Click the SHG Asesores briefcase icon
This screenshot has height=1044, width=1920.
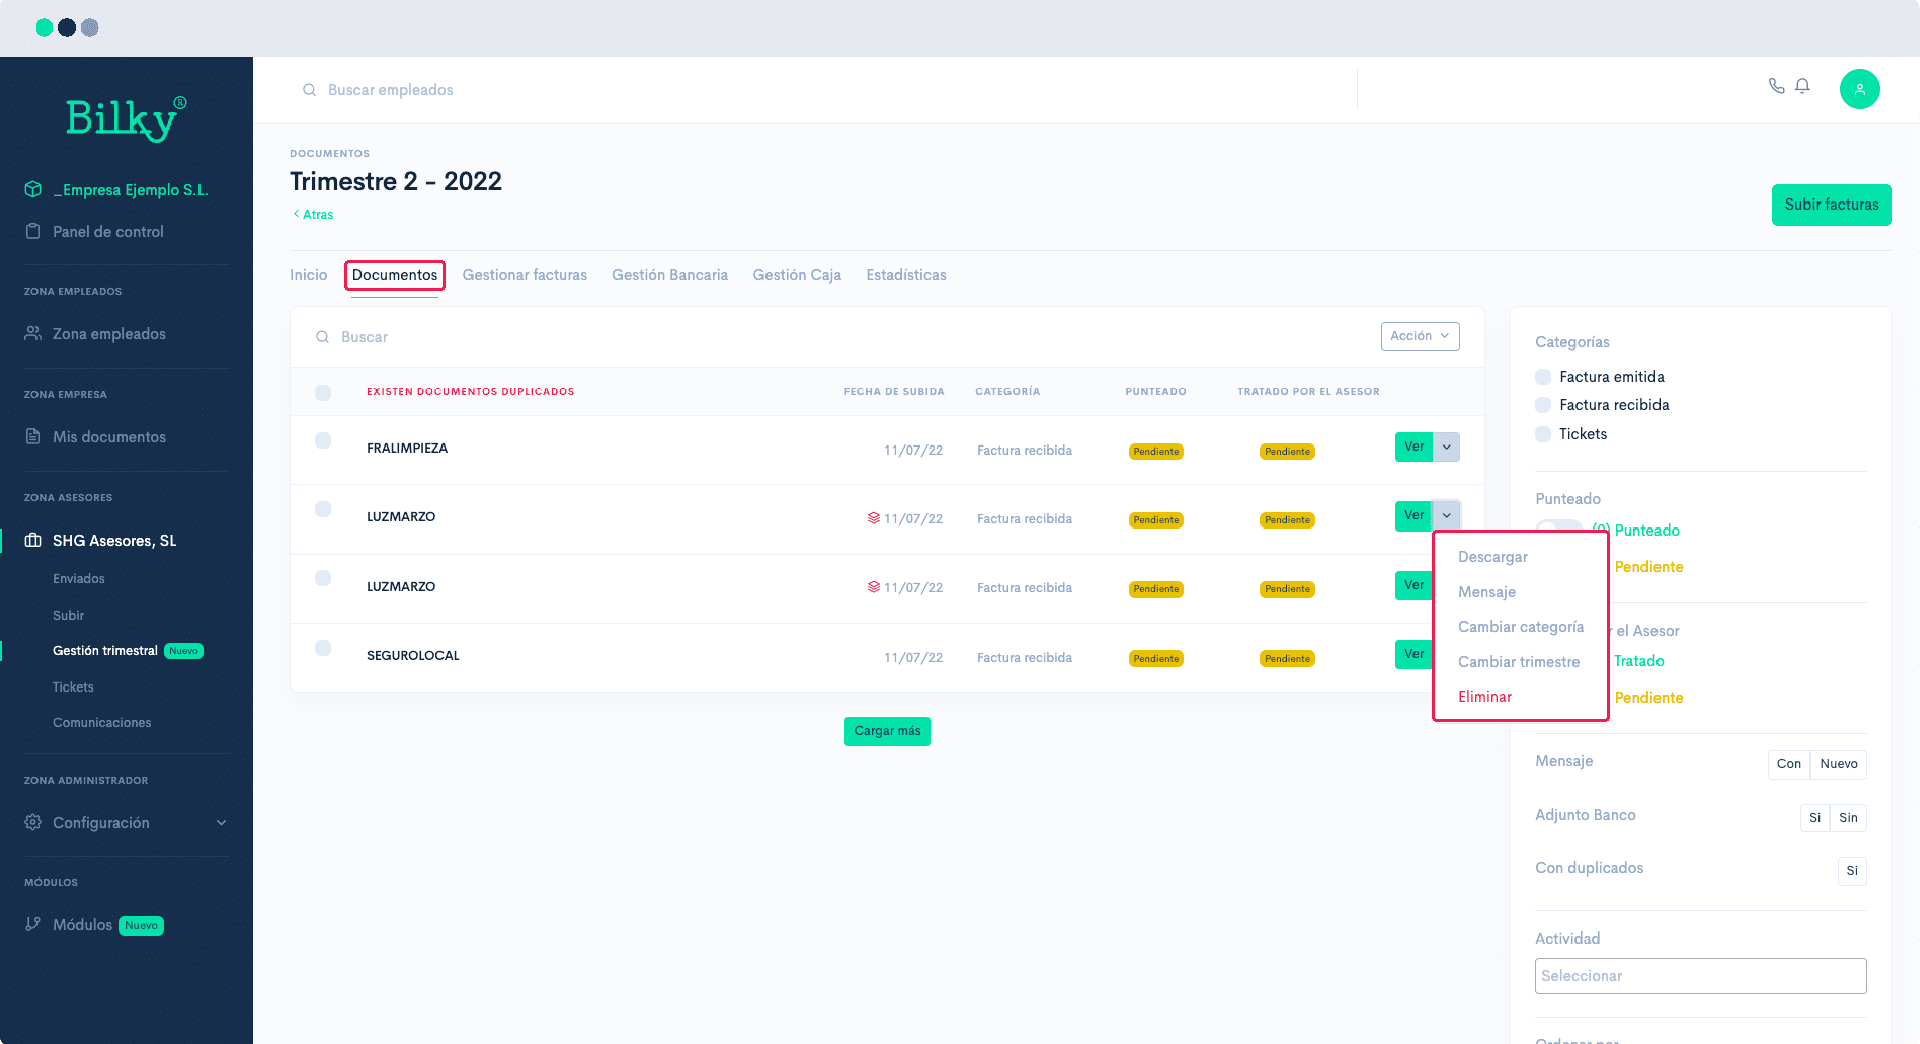pyautogui.click(x=33, y=540)
